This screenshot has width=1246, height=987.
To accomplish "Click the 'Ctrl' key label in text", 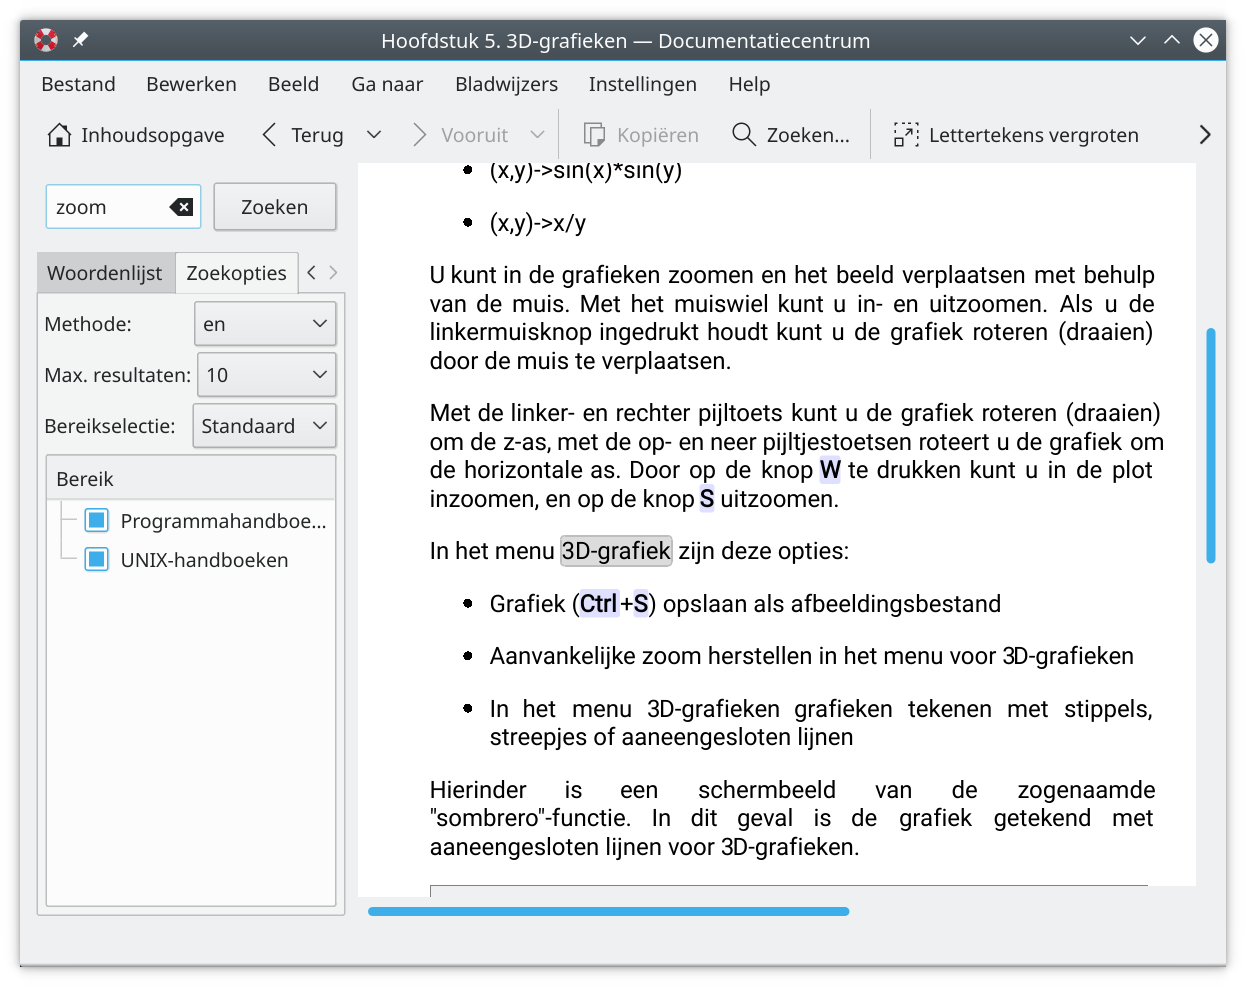I will (x=599, y=604).
